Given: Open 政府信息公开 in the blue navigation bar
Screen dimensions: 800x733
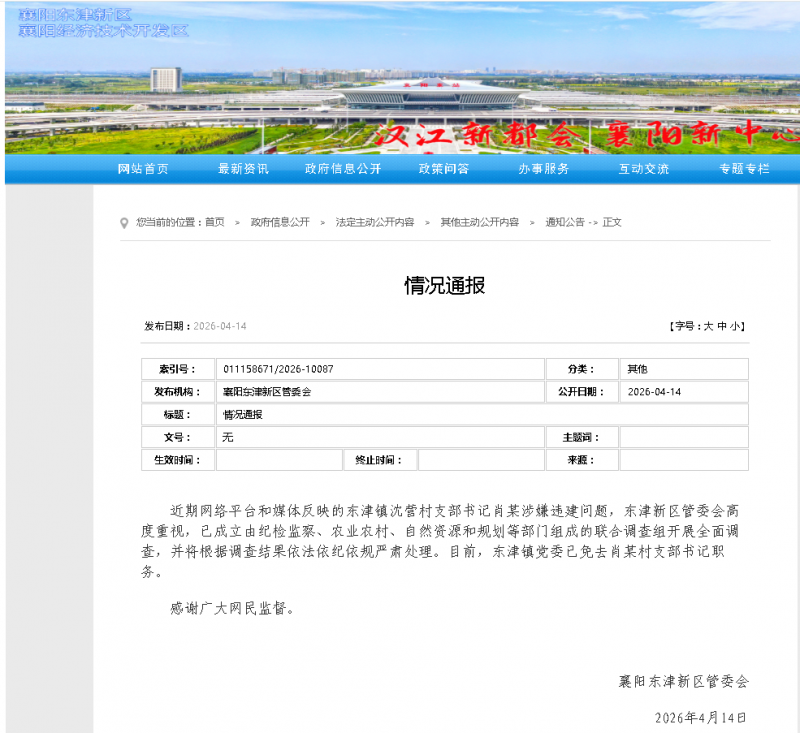Looking at the screenshot, I should point(343,169).
